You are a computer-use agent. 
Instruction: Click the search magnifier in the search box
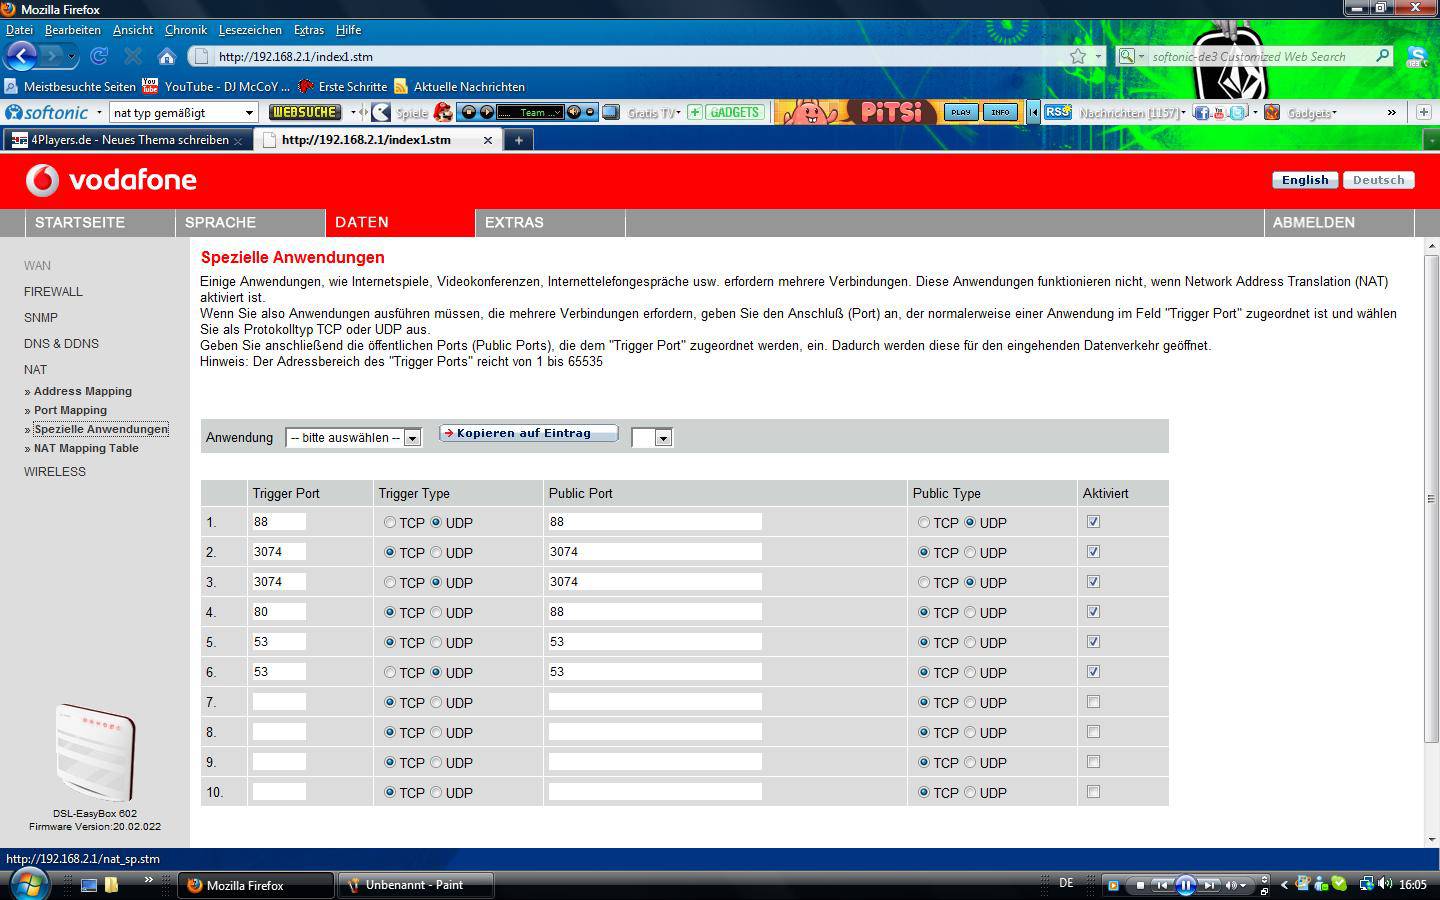(x=1383, y=56)
